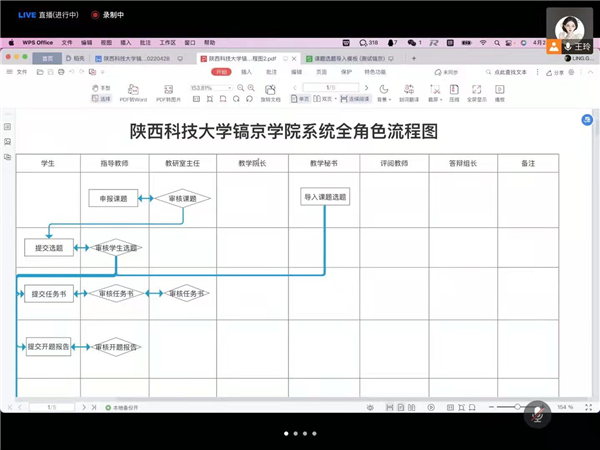Select the 手型 hand tool
Screen dimensions: 600x450
point(104,88)
